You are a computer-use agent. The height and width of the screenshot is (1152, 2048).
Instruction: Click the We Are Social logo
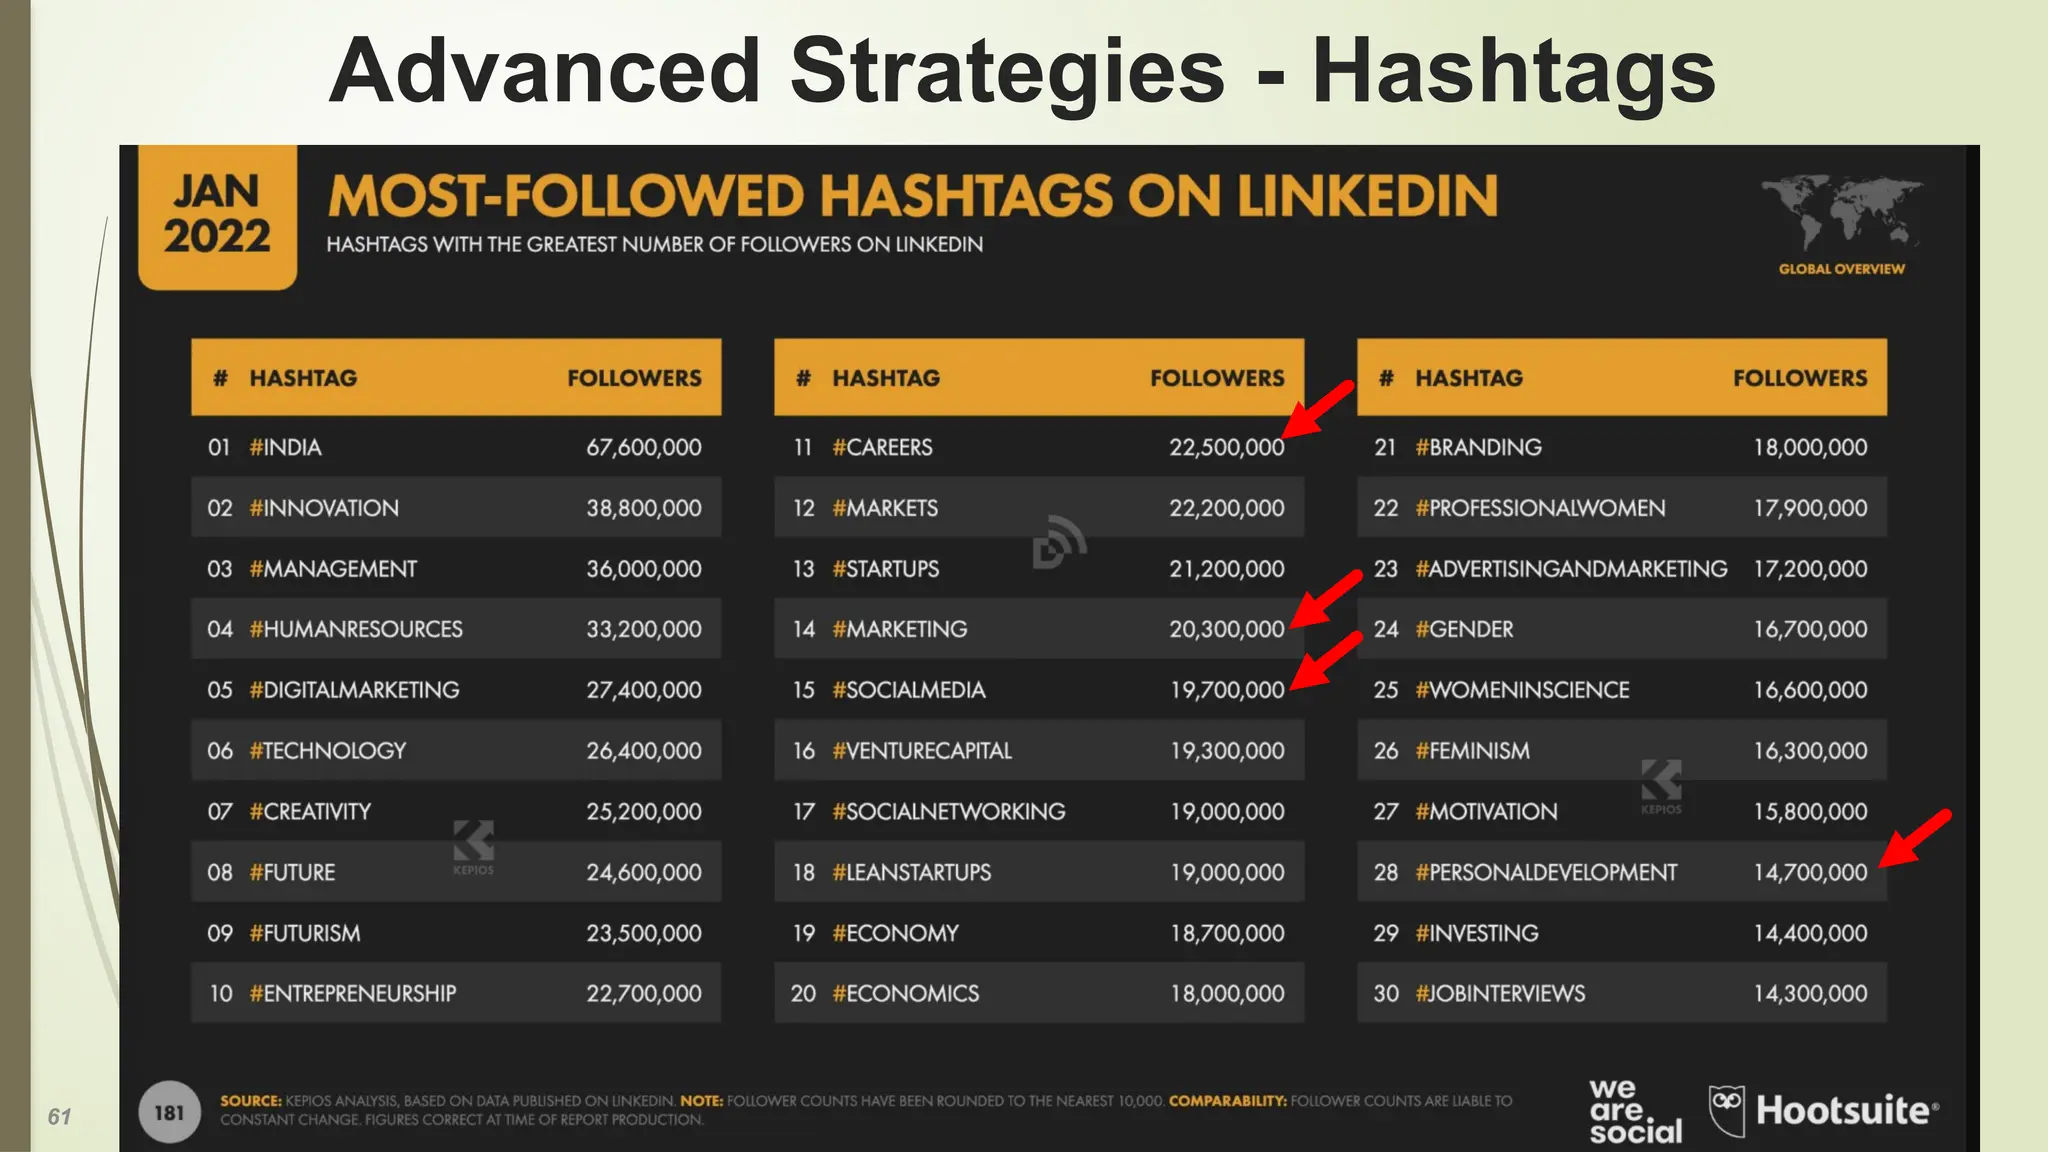coord(1636,1111)
